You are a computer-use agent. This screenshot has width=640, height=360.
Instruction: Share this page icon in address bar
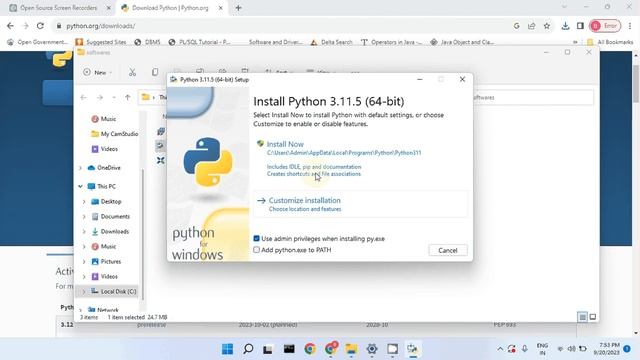pos(531,26)
